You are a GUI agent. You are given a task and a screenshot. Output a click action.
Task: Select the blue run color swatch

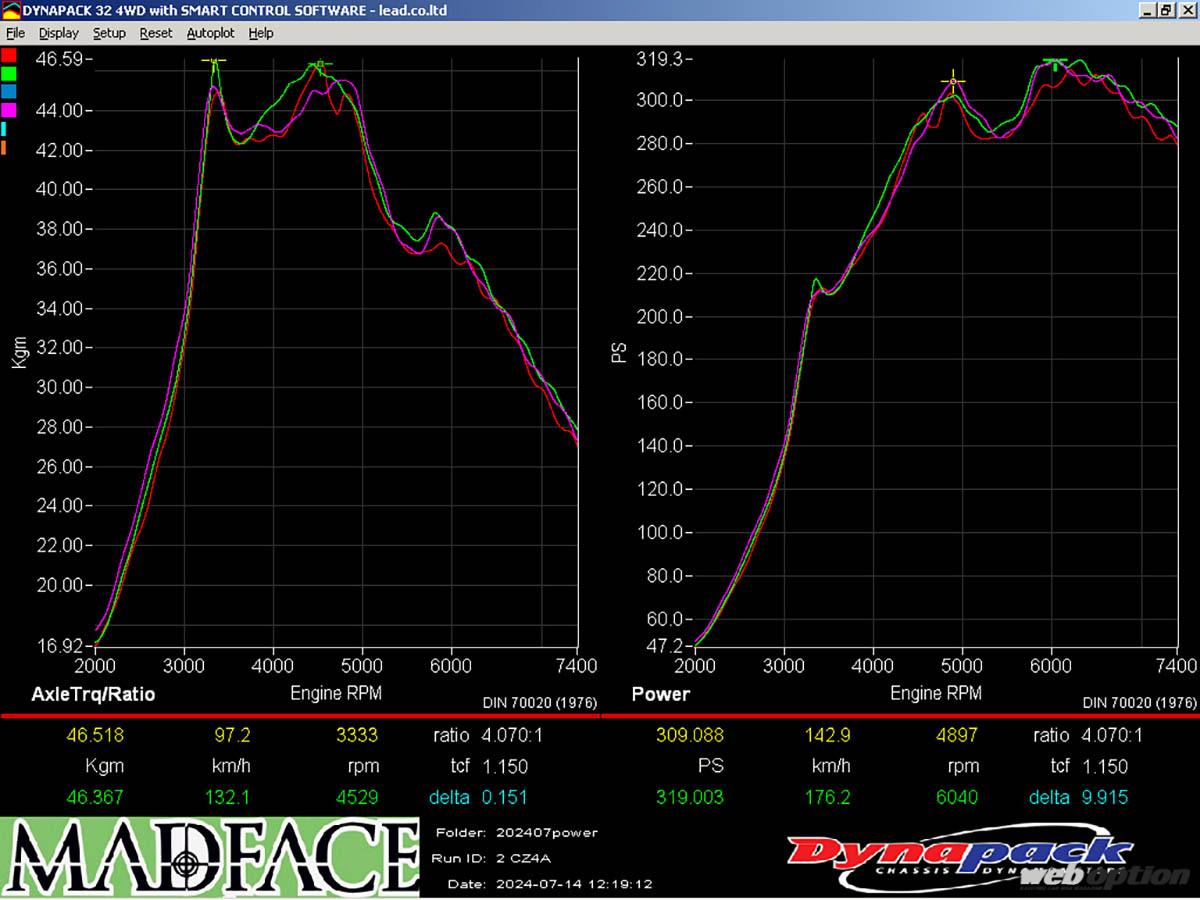[x=10, y=91]
